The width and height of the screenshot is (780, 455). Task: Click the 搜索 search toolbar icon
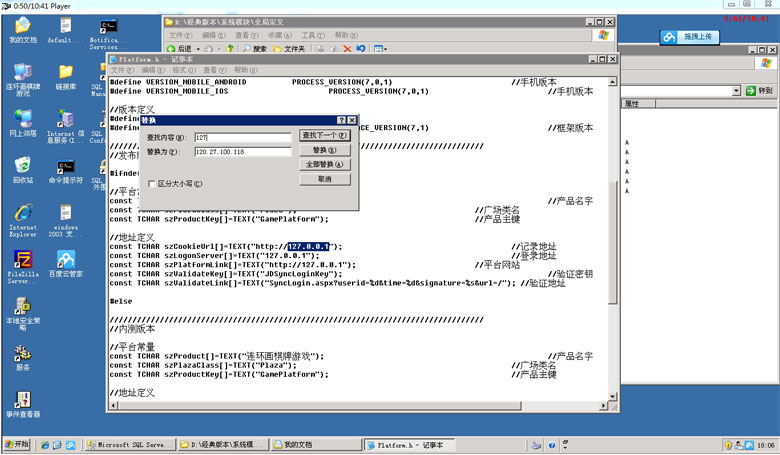click(x=255, y=49)
